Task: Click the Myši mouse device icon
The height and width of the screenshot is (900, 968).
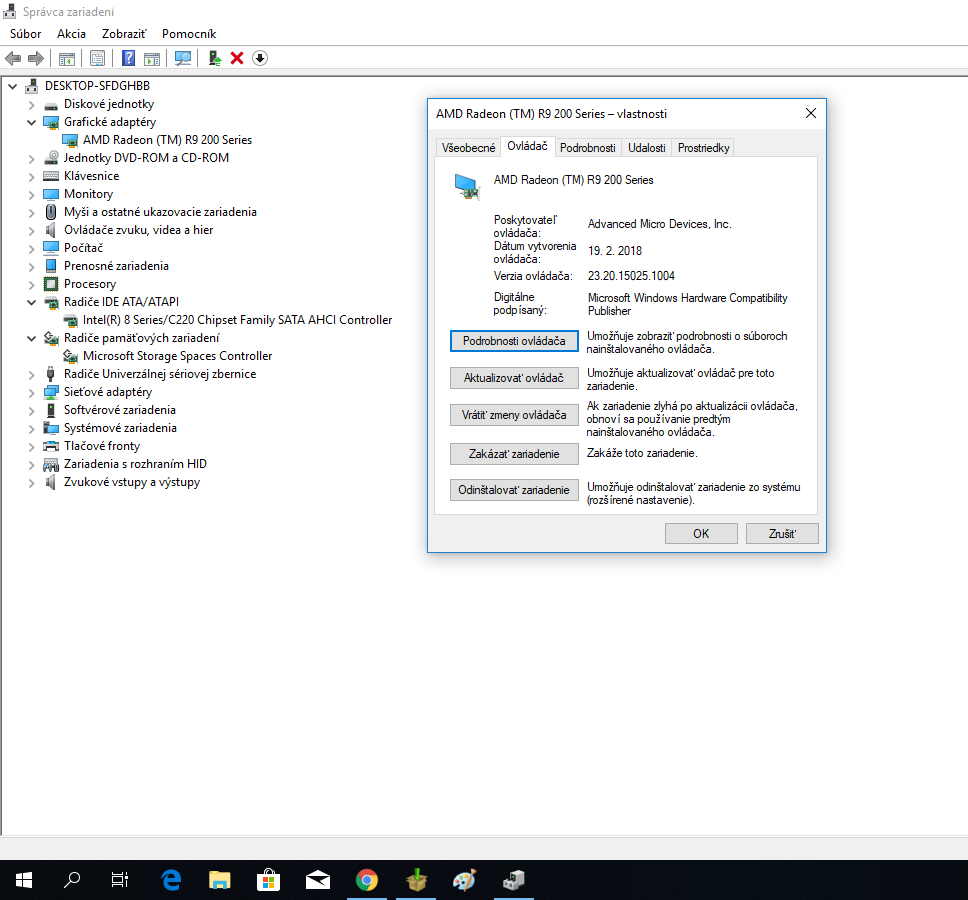Action: point(51,212)
